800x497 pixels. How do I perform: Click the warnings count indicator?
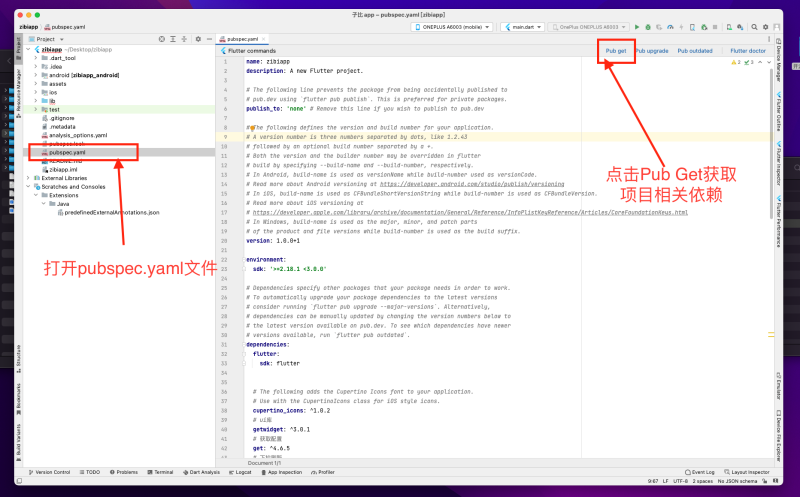pyautogui.click(x=736, y=62)
